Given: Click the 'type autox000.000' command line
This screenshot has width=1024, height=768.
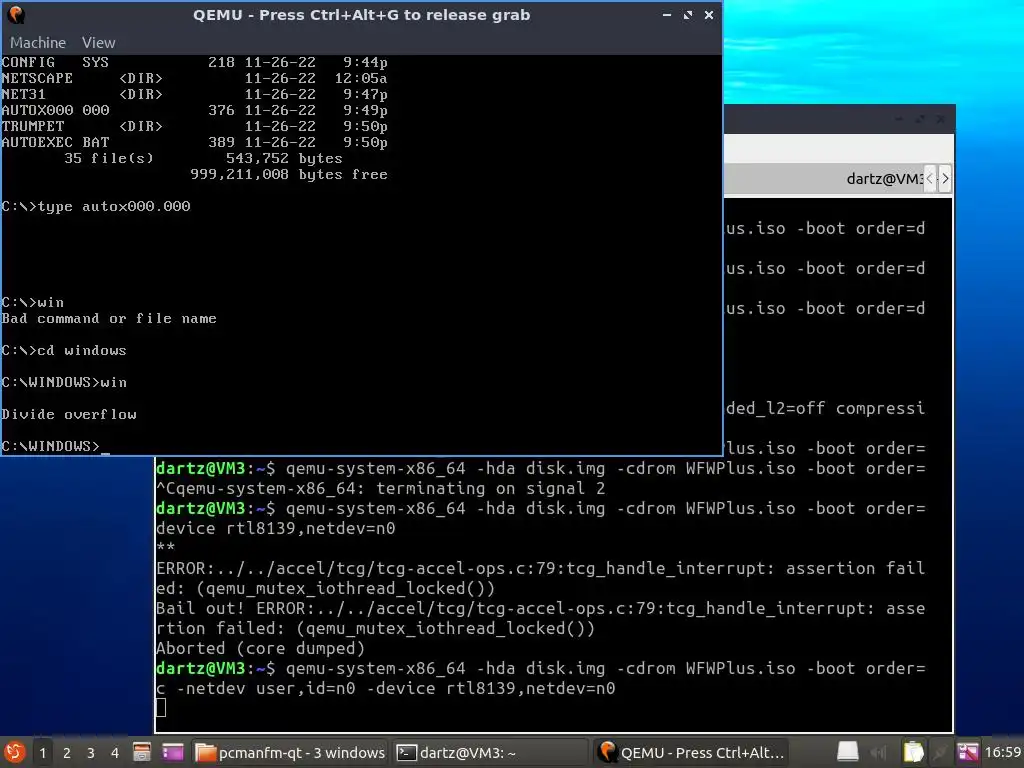Looking at the screenshot, I should pyautogui.click(x=96, y=206).
